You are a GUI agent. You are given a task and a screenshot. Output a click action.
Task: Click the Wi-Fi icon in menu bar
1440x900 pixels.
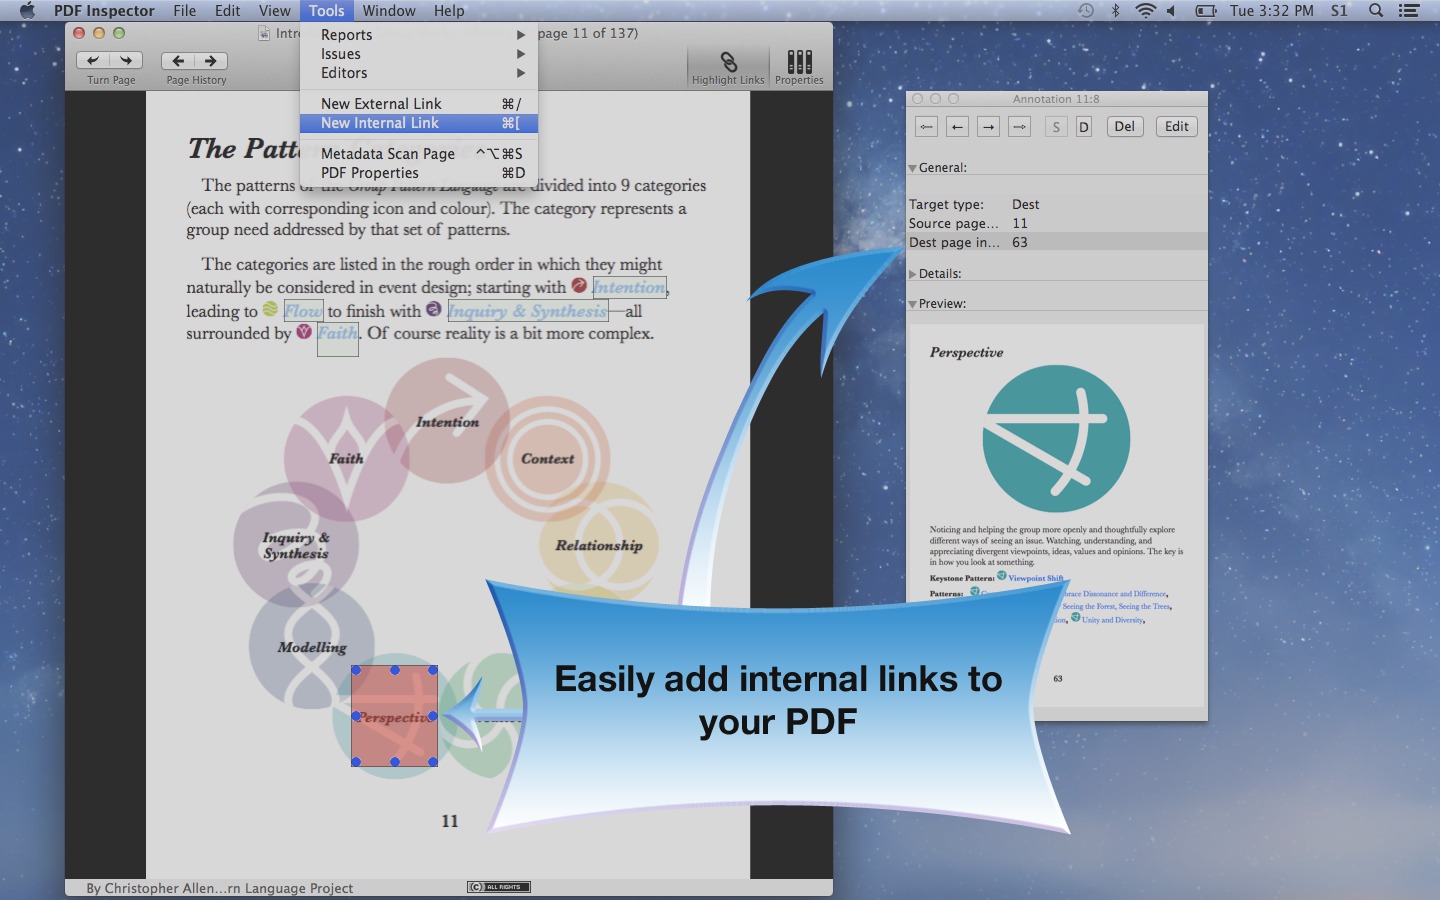1143,11
